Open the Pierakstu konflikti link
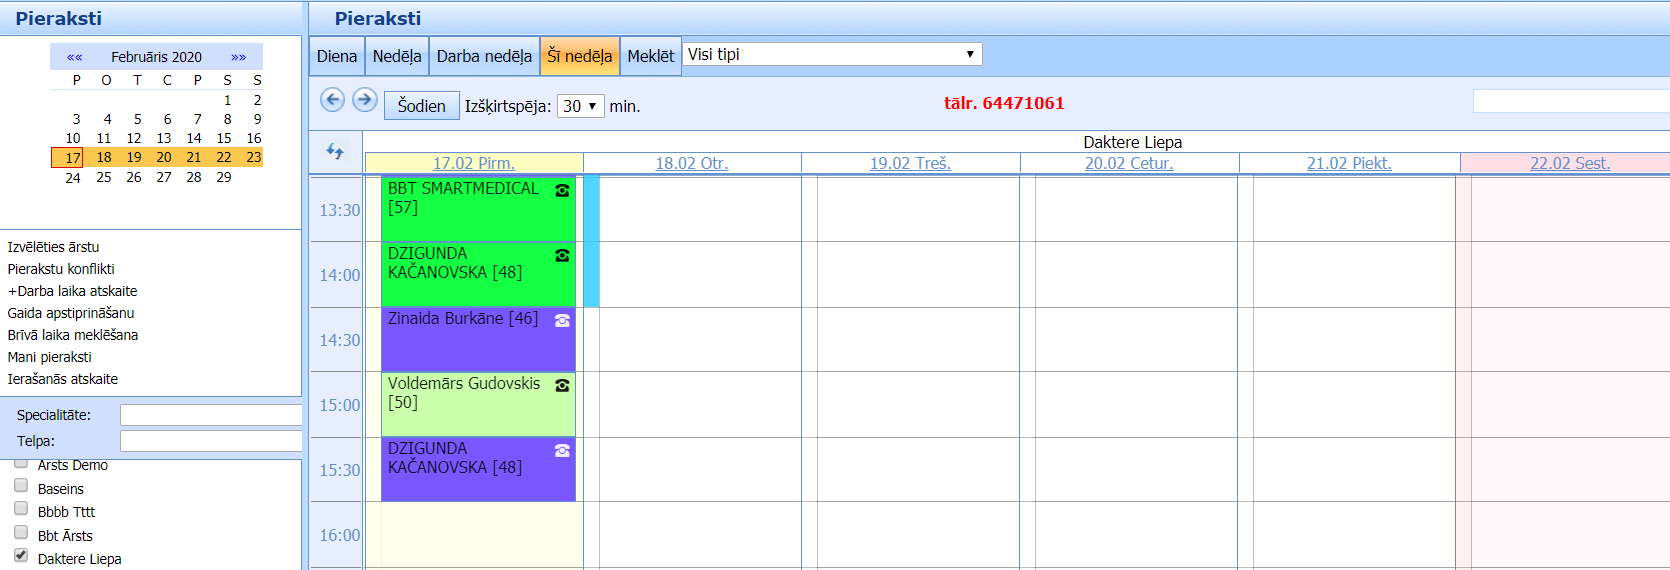The height and width of the screenshot is (570, 1670). [61, 269]
